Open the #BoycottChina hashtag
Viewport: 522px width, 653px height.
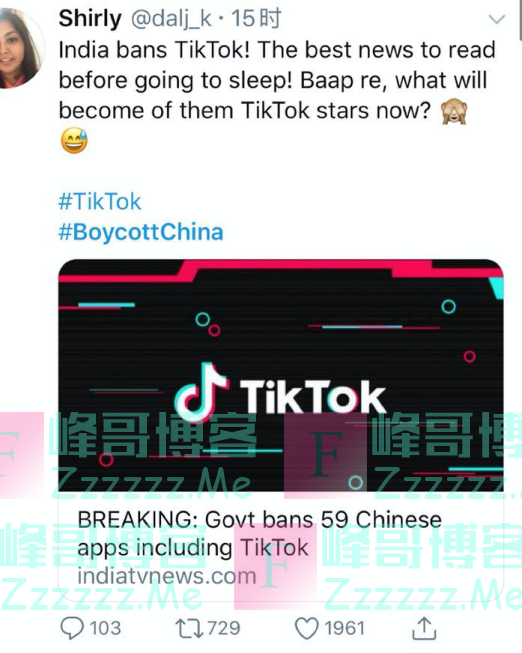coord(141,232)
